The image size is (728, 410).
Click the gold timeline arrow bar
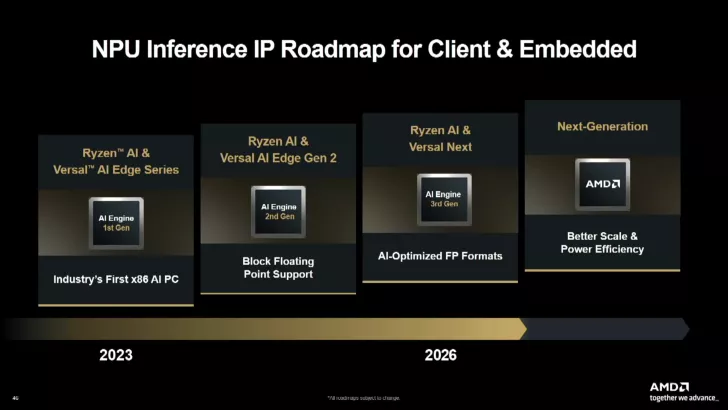(265, 329)
